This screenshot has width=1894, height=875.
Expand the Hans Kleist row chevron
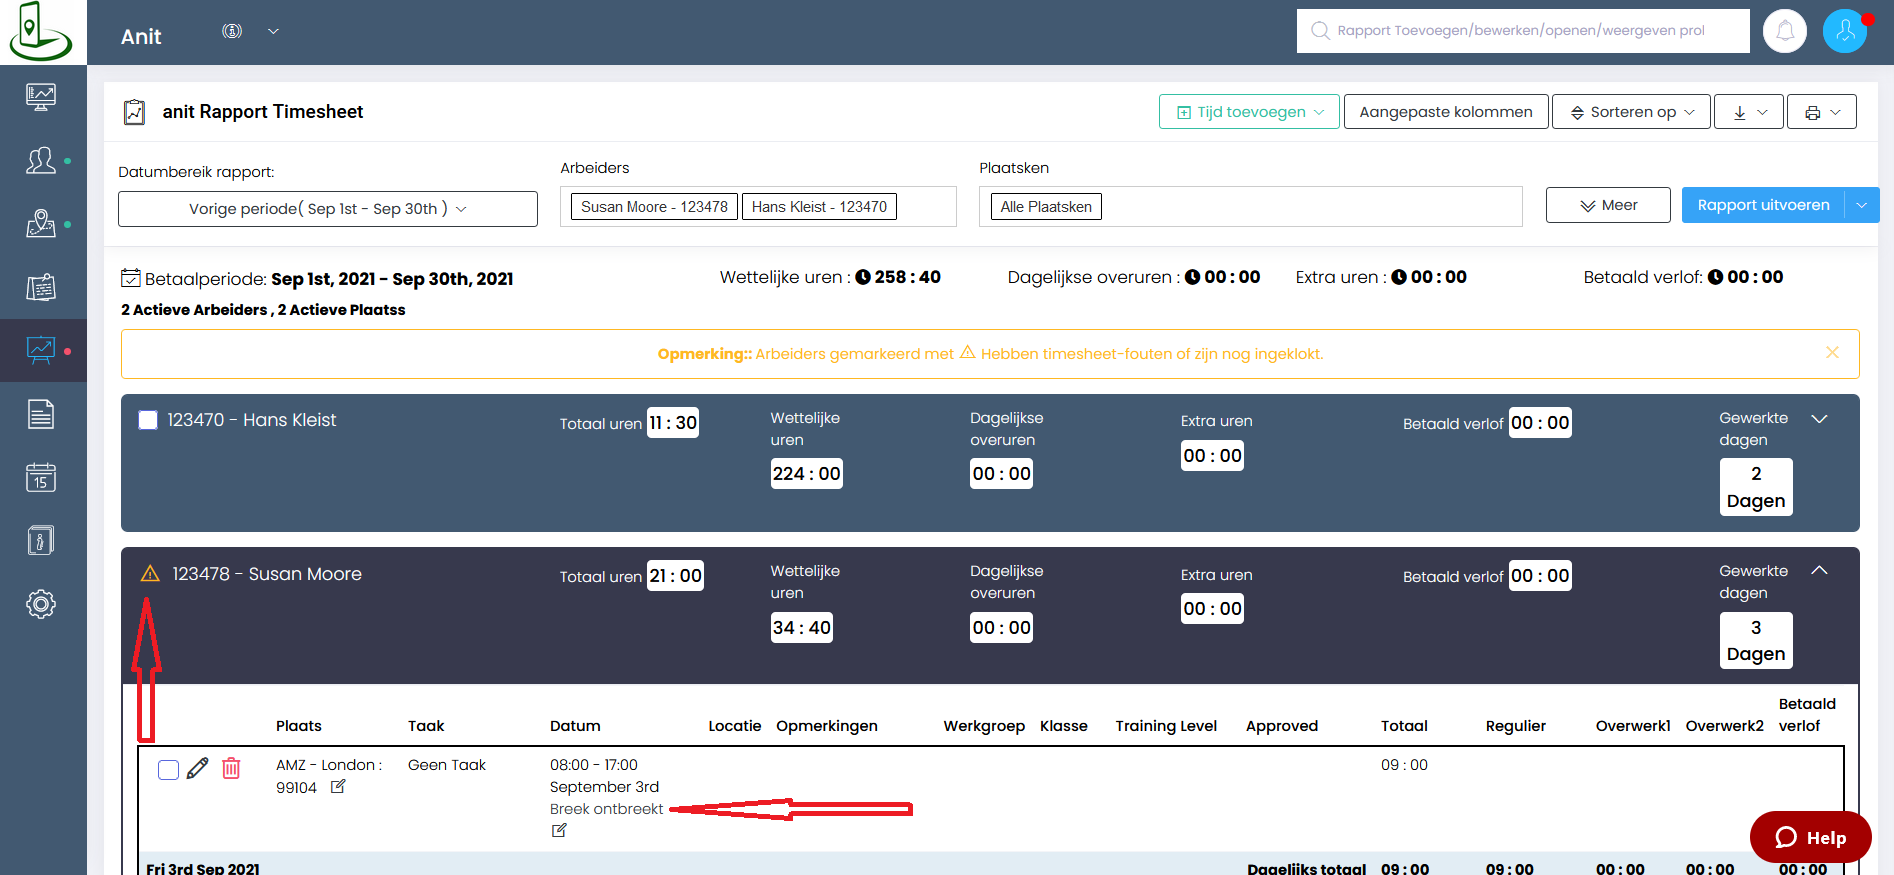point(1819,419)
